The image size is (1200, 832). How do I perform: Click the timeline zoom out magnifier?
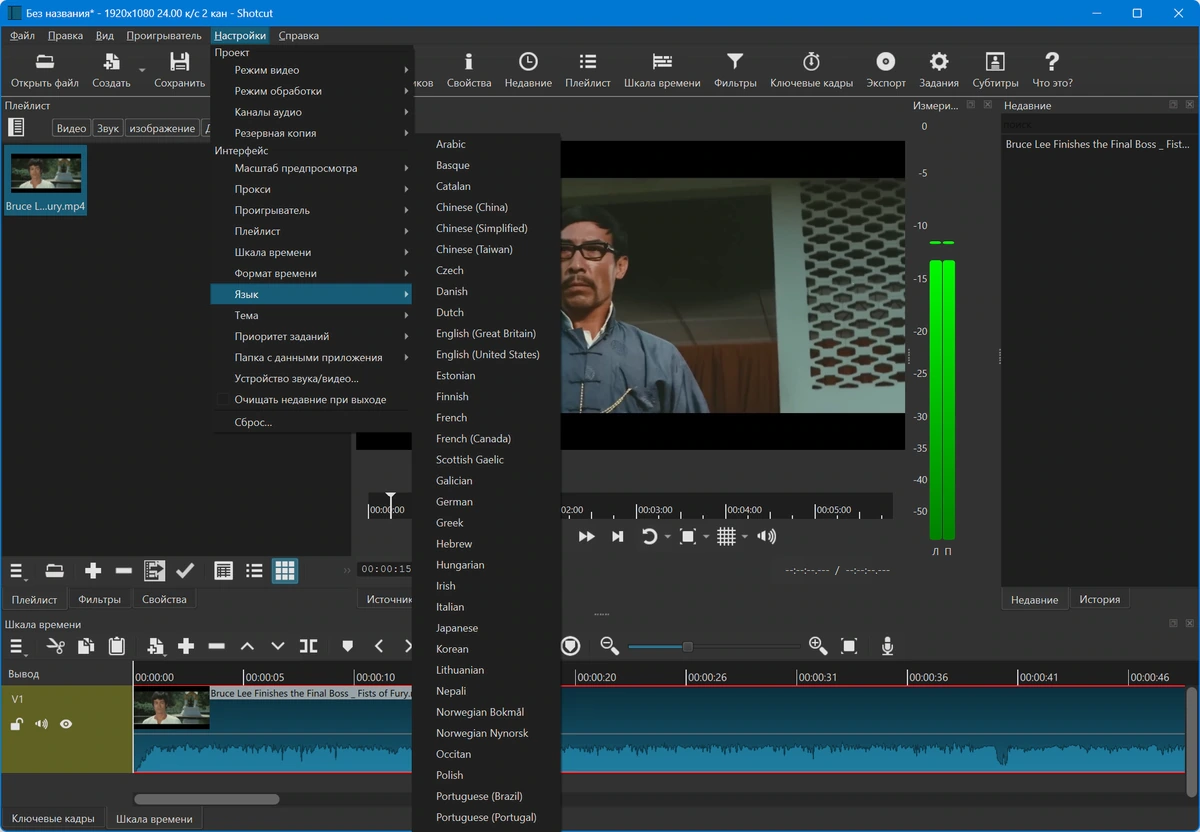pyautogui.click(x=609, y=646)
